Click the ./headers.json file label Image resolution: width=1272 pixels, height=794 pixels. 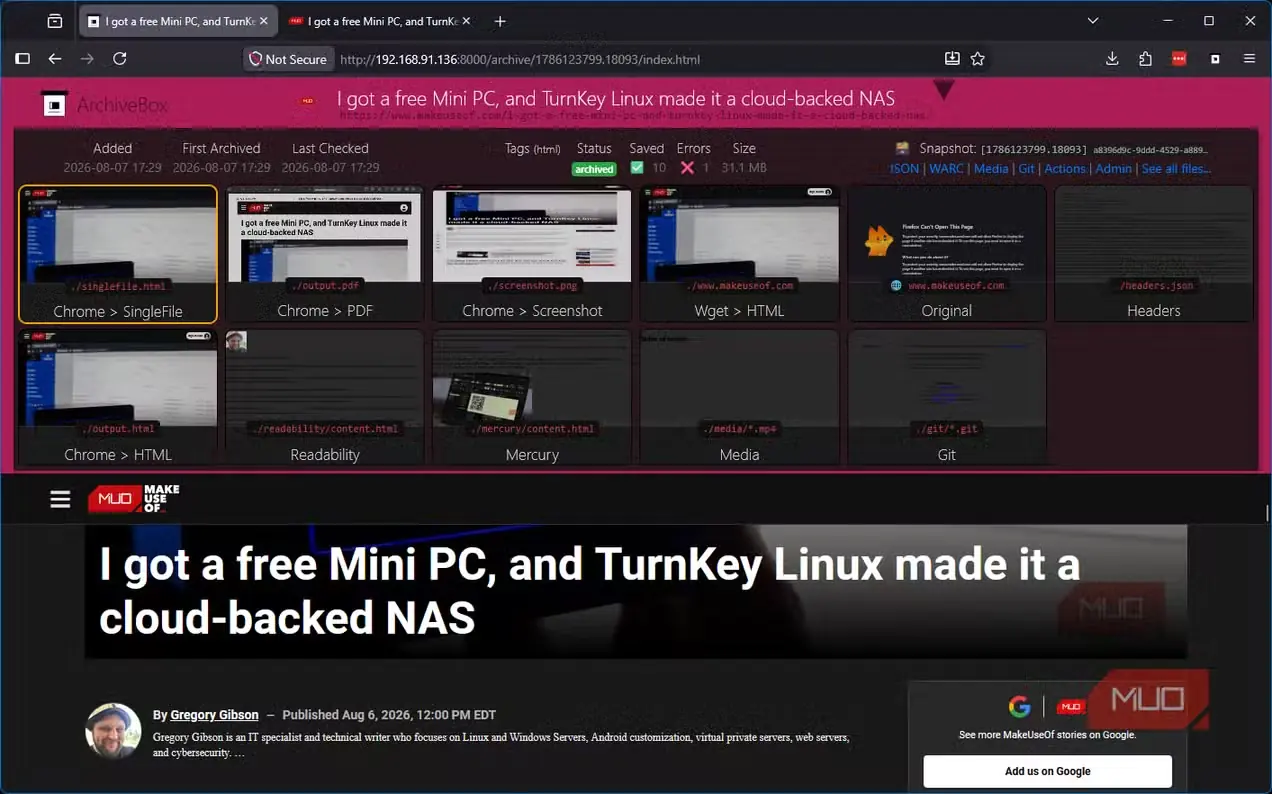pyautogui.click(x=1154, y=286)
